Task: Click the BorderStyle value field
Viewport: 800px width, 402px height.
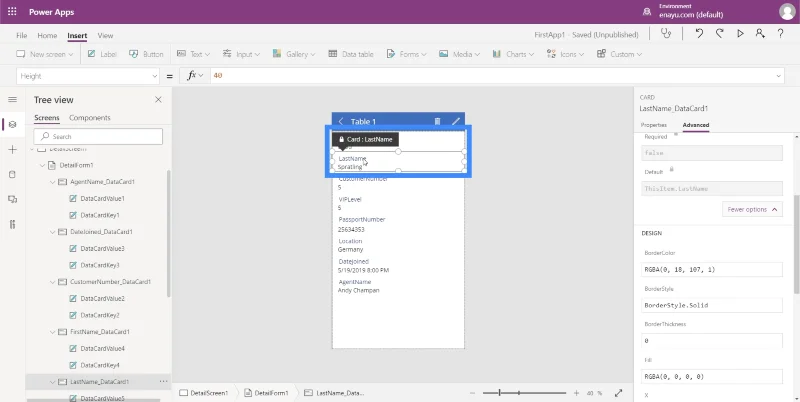Action: click(712, 305)
